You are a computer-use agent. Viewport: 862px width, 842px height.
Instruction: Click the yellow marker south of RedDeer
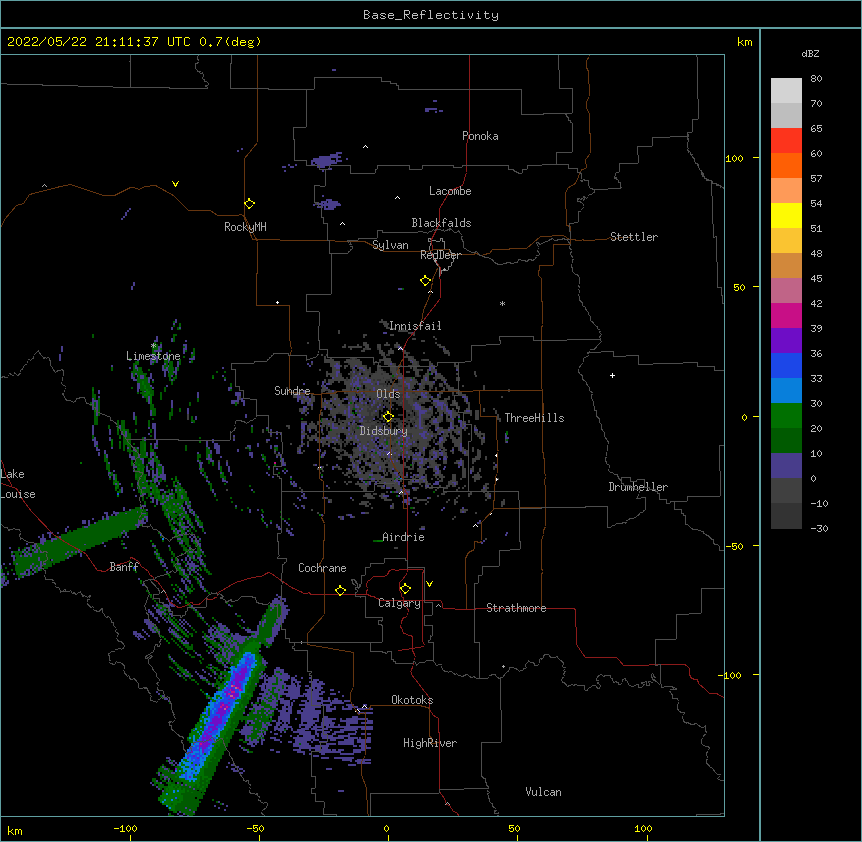tap(426, 280)
